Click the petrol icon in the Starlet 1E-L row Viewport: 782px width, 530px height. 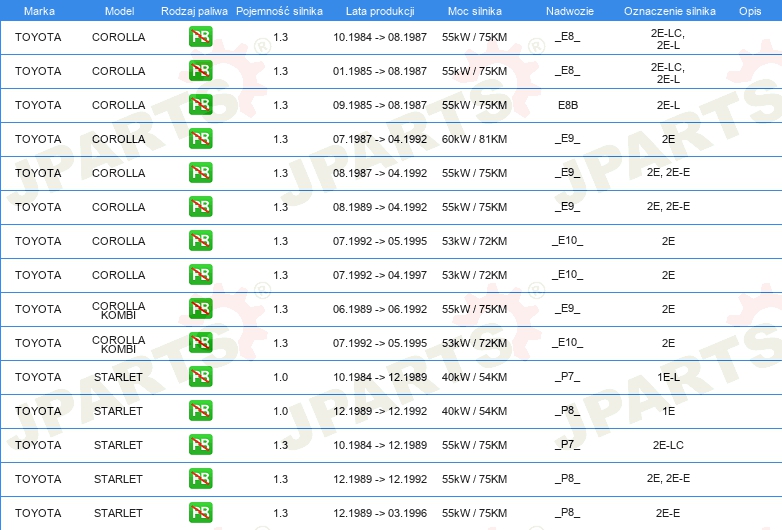(200, 376)
